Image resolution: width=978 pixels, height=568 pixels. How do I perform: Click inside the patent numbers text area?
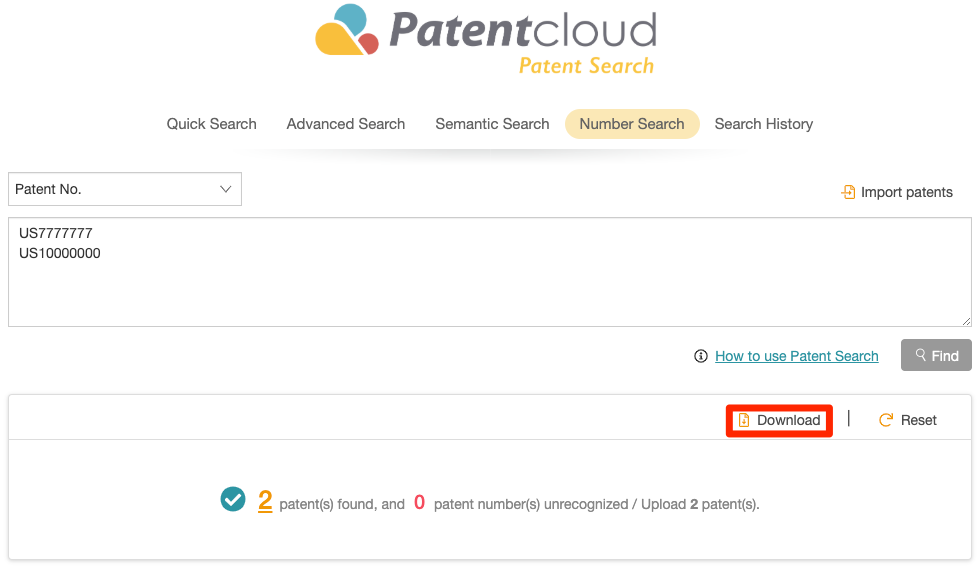coord(490,272)
